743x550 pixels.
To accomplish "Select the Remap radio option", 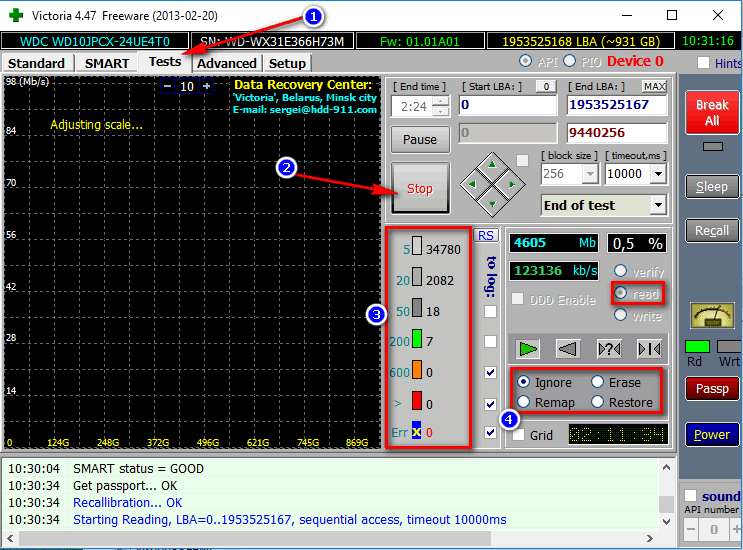I will click(524, 402).
